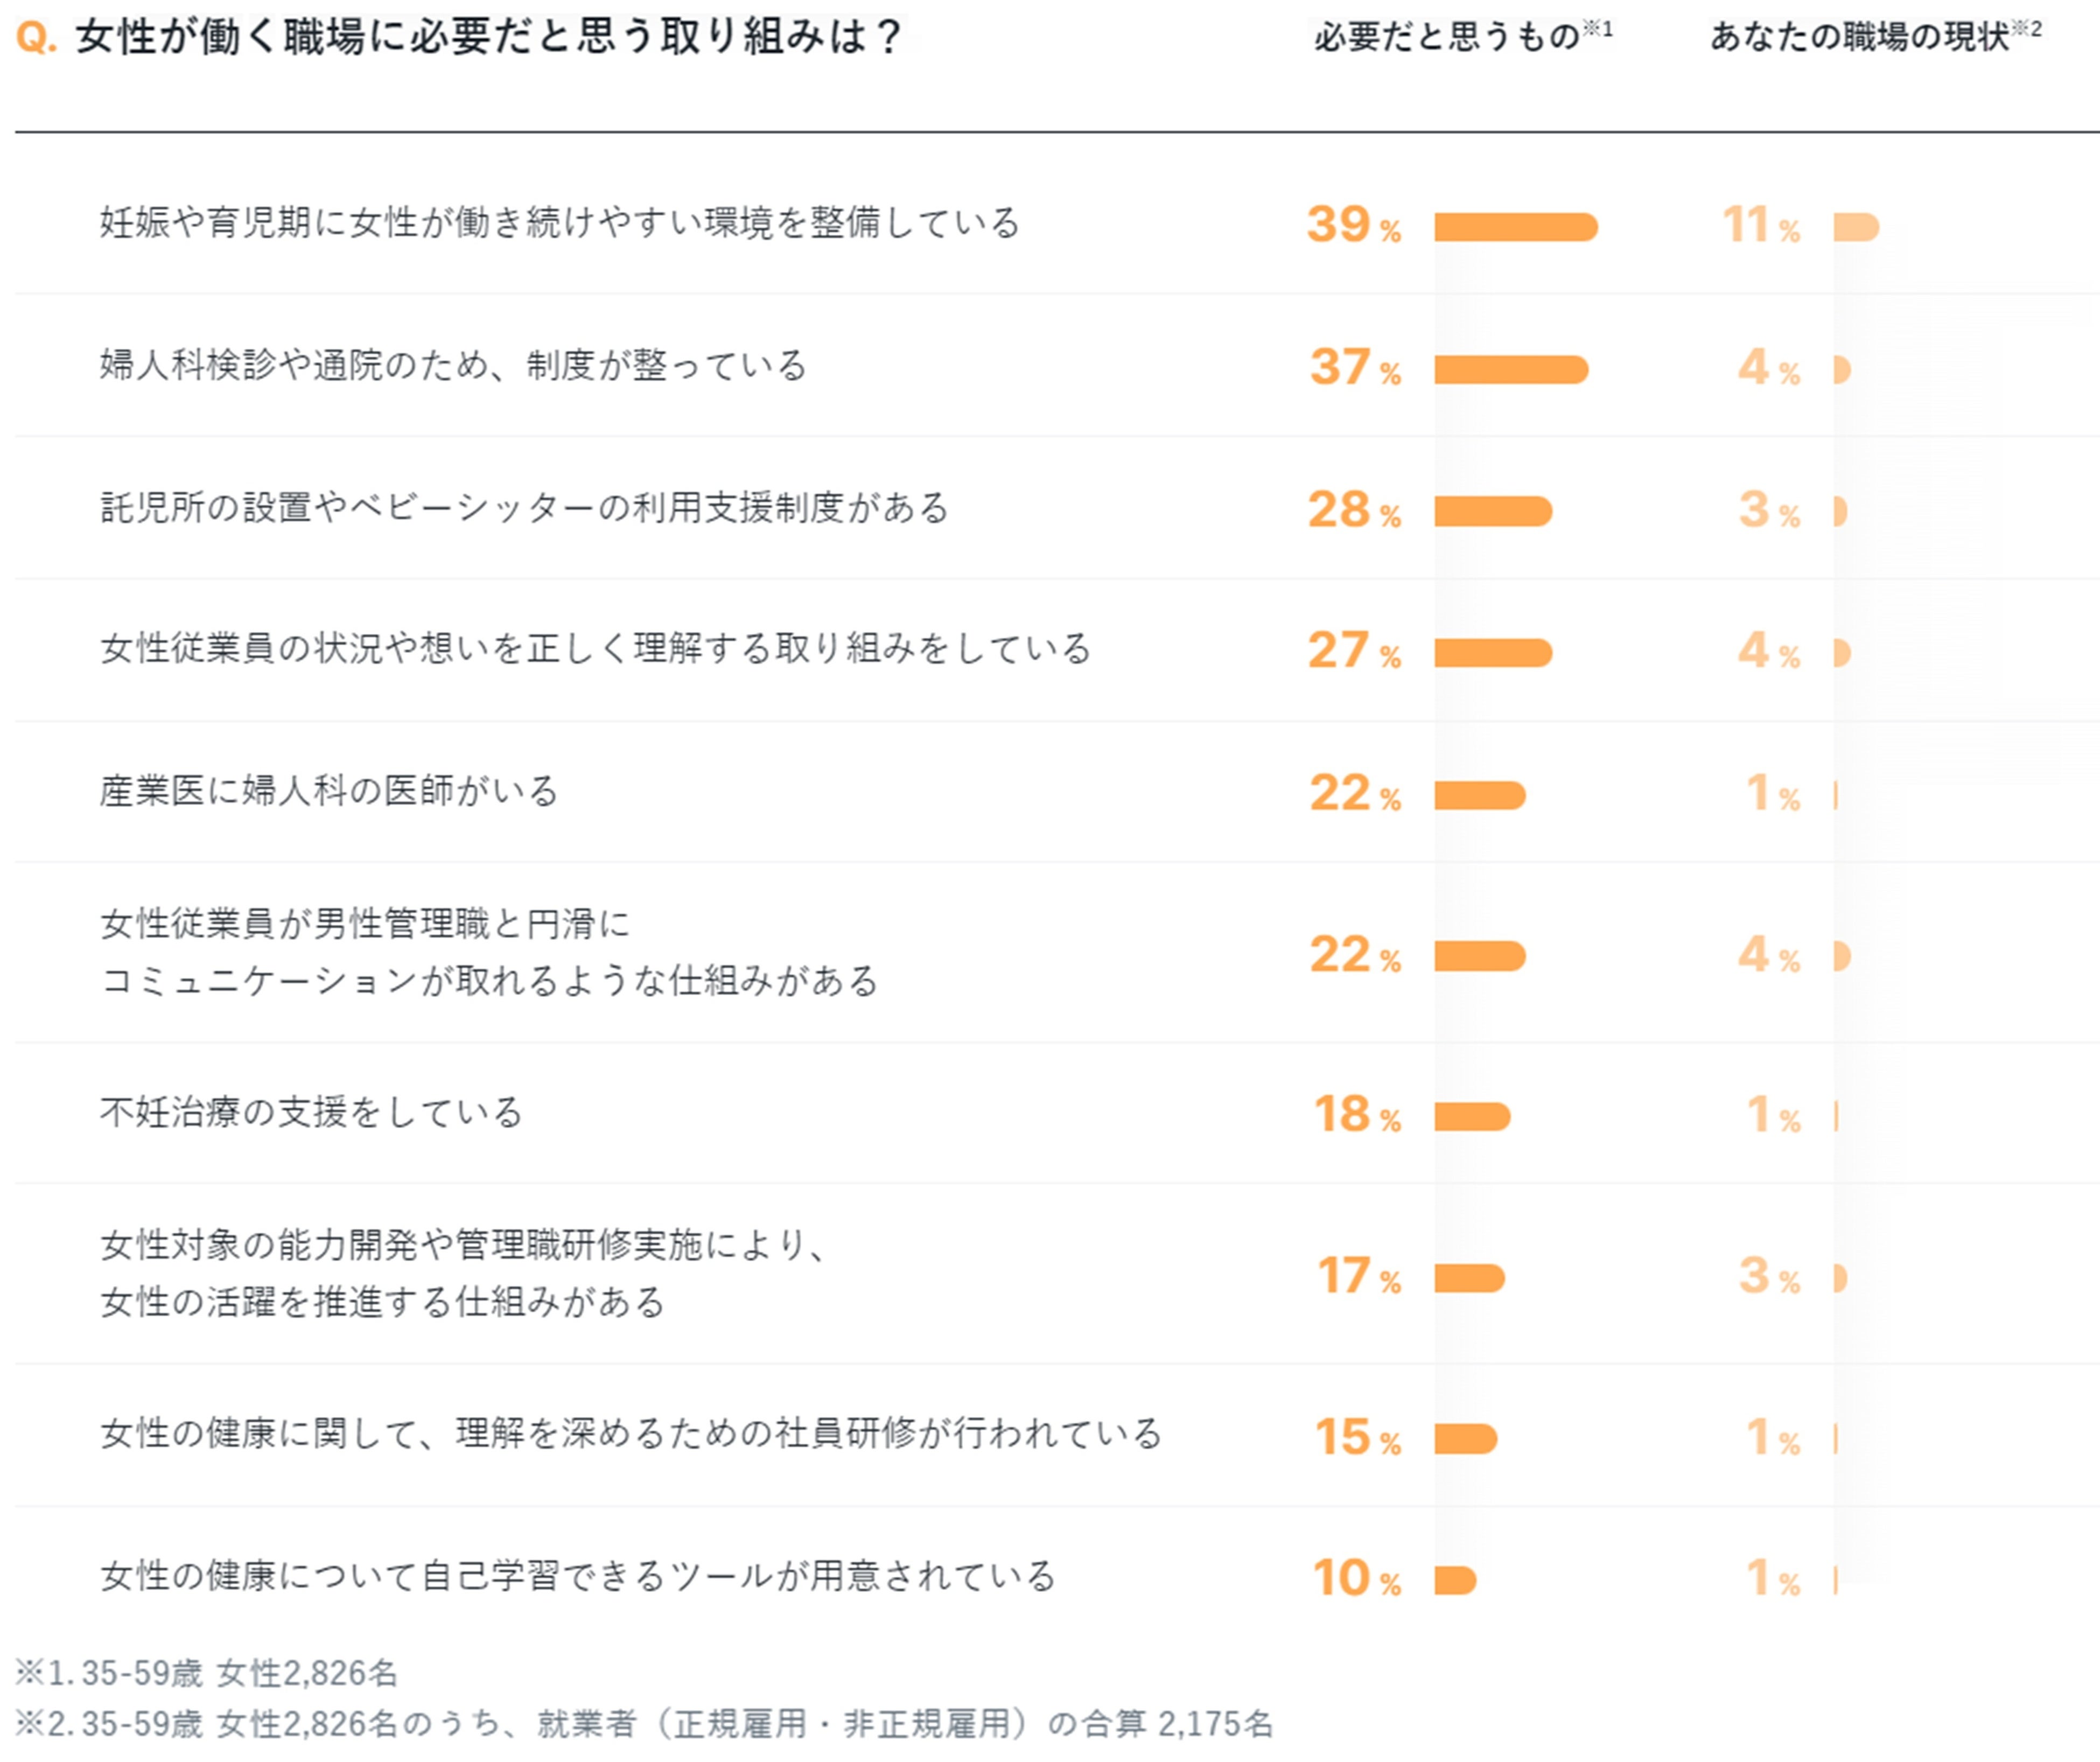2100x1762 pixels.
Task: Click the 不妊治療の支援 row label
Action: click(311, 1112)
